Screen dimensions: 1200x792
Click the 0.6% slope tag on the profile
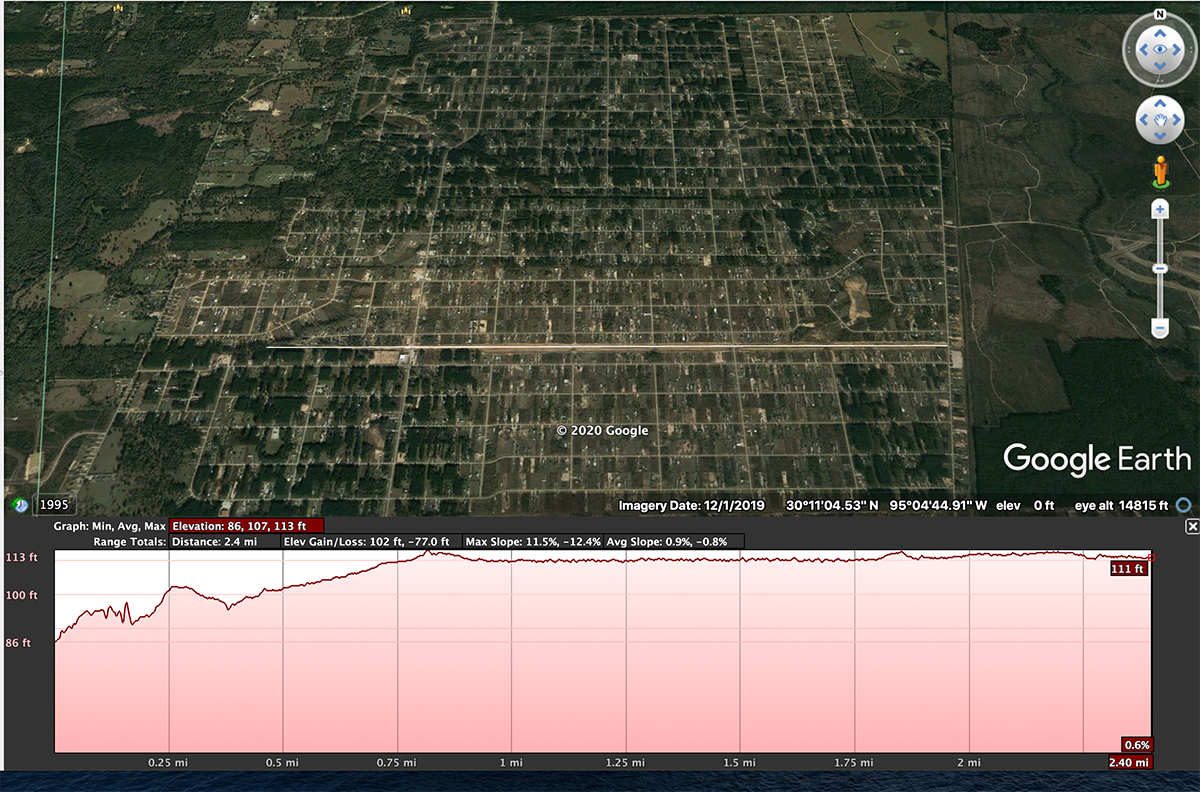tap(1137, 745)
